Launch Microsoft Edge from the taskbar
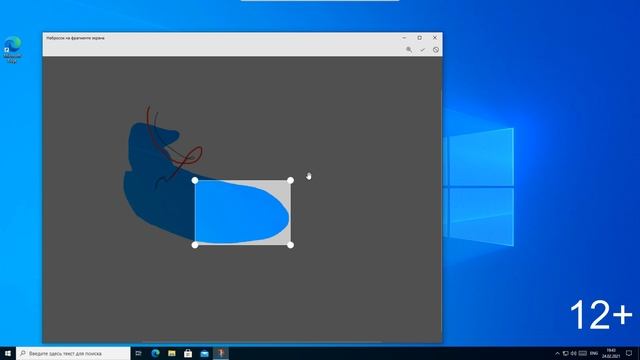 [x=155, y=353]
